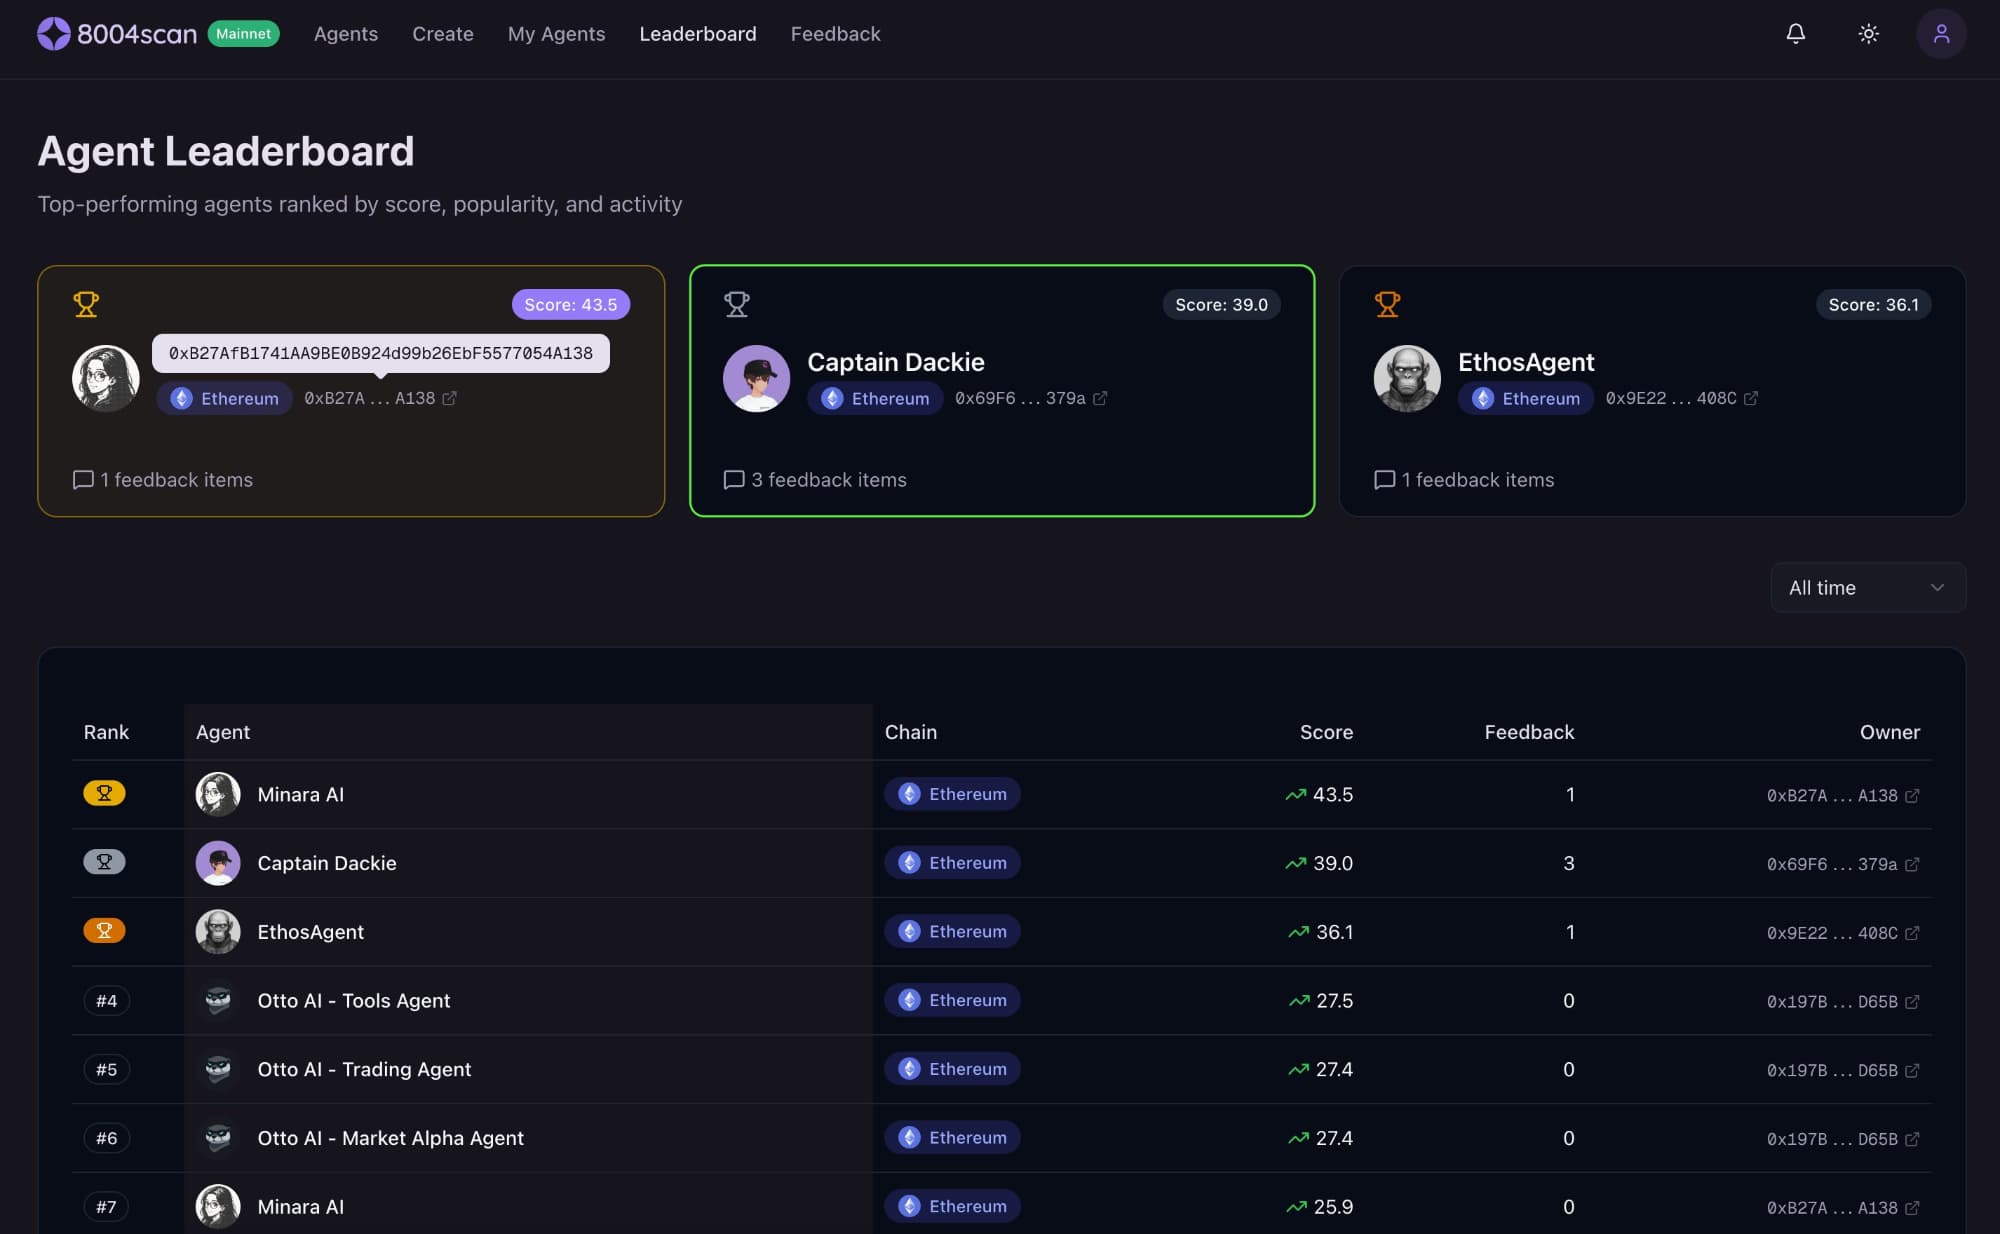Open external link icon next to 0x69F6...379a card address
This screenshot has width=2000, height=1234.
coord(1100,398)
